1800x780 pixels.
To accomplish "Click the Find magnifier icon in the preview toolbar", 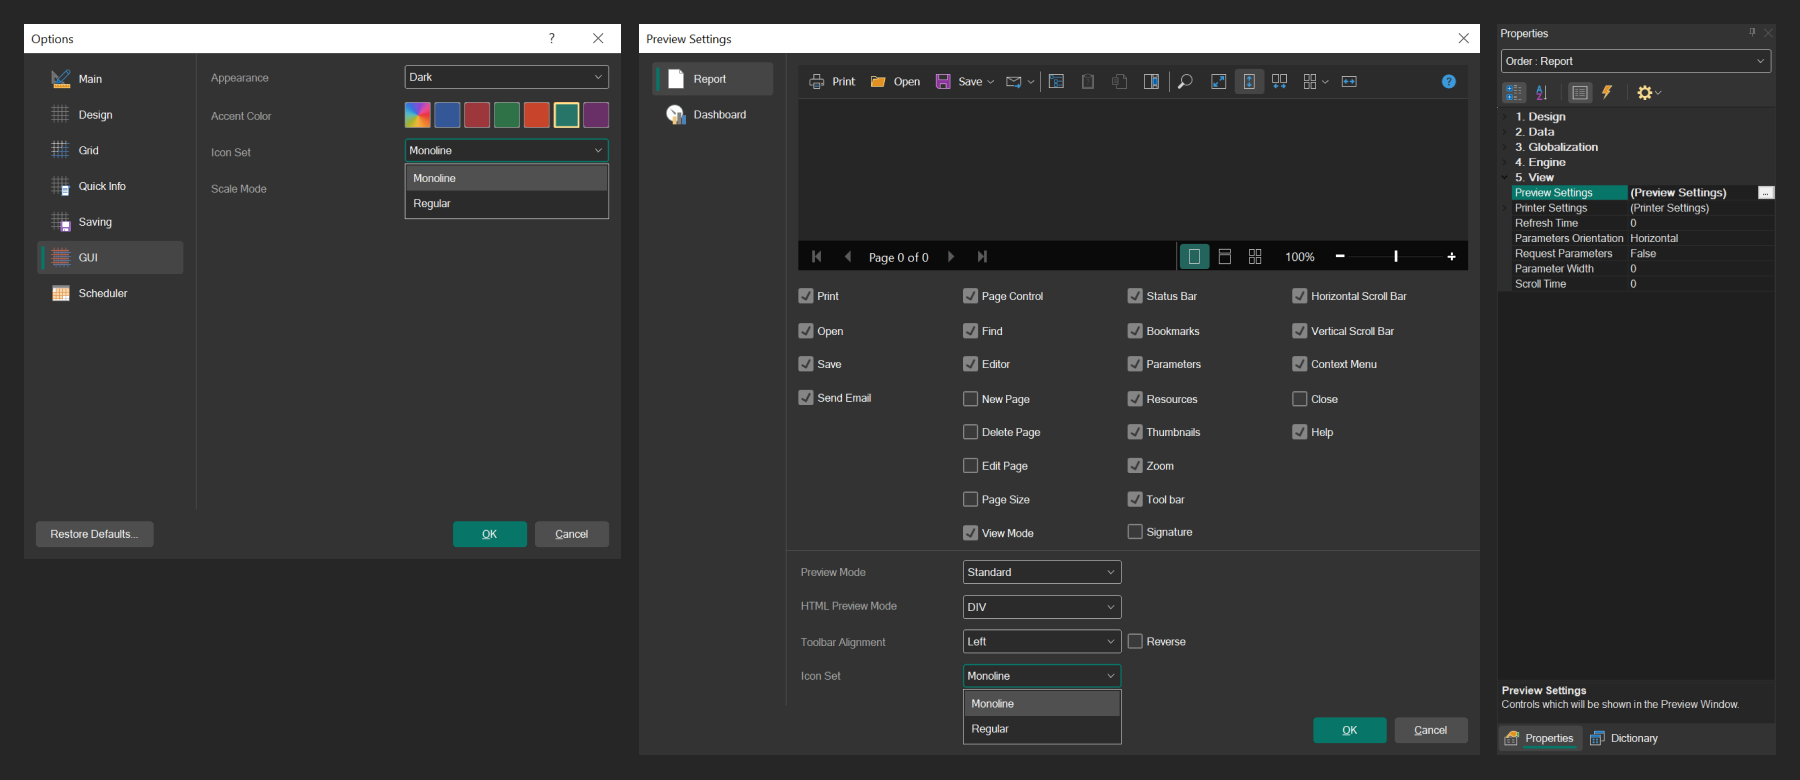I will (x=1185, y=82).
